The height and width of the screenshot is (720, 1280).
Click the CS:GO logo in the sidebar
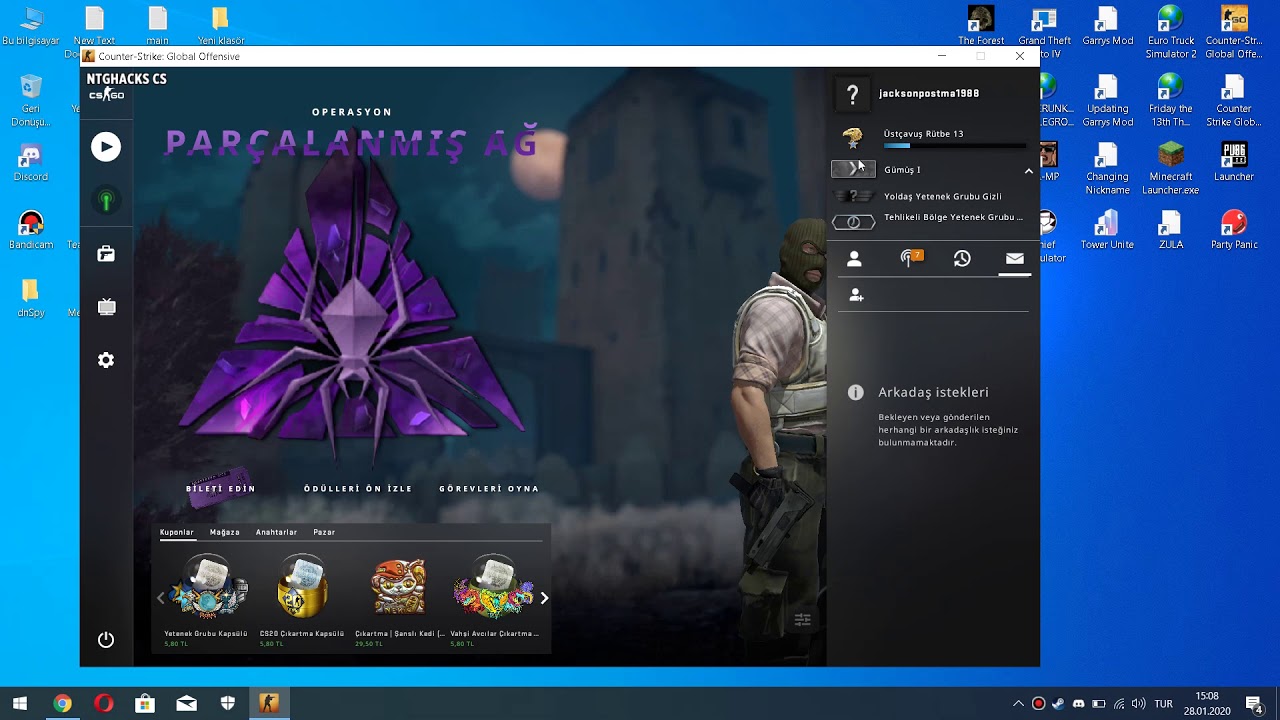pyautogui.click(x=106, y=94)
